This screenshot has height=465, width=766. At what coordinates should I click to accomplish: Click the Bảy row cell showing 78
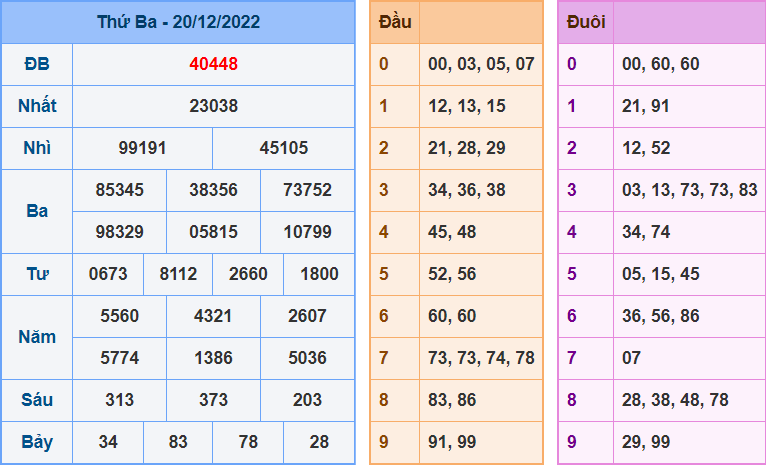pos(248,442)
